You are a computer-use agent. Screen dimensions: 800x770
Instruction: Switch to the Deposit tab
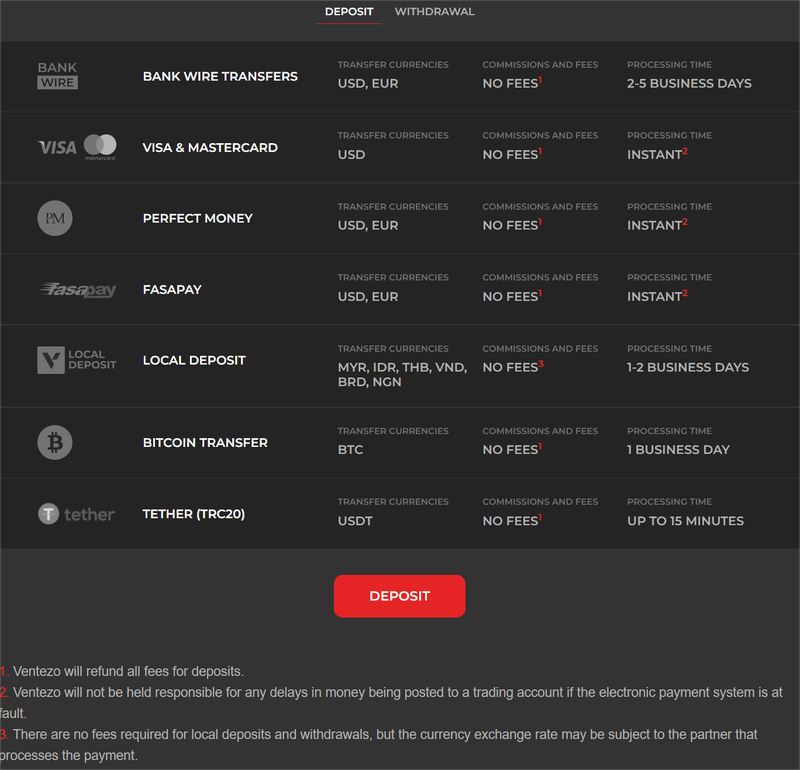pyautogui.click(x=349, y=12)
